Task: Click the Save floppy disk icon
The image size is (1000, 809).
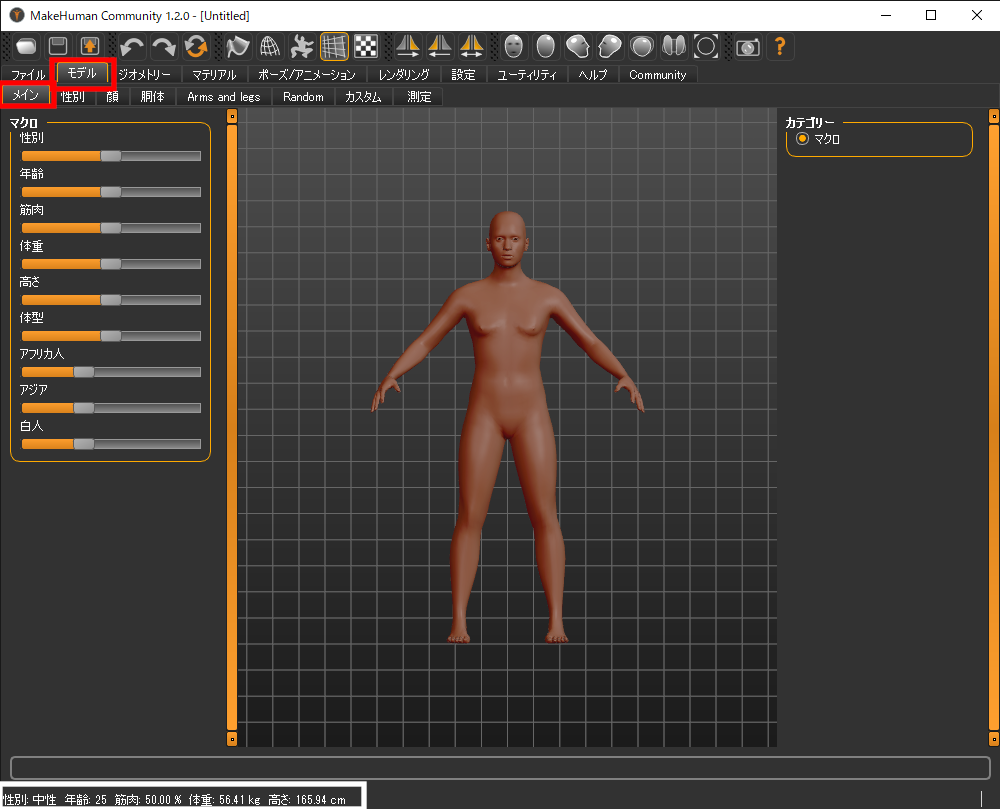Action: tap(58, 46)
